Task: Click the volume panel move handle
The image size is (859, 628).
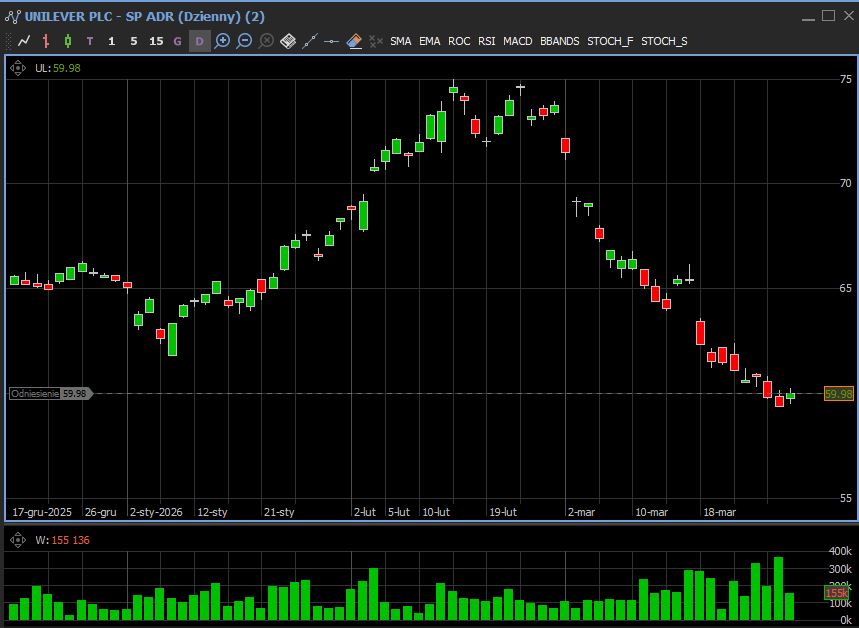Action: click(x=18, y=540)
